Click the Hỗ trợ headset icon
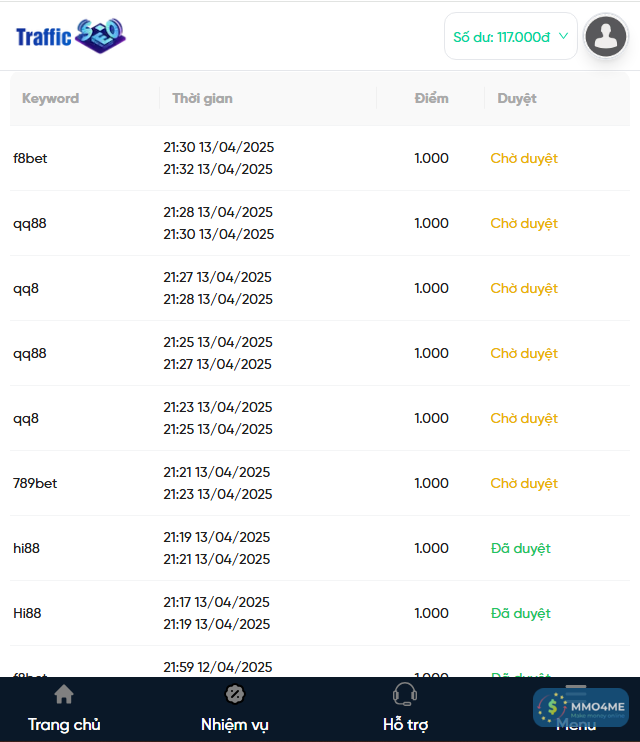The width and height of the screenshot is (640, 742). pos(405,694)
